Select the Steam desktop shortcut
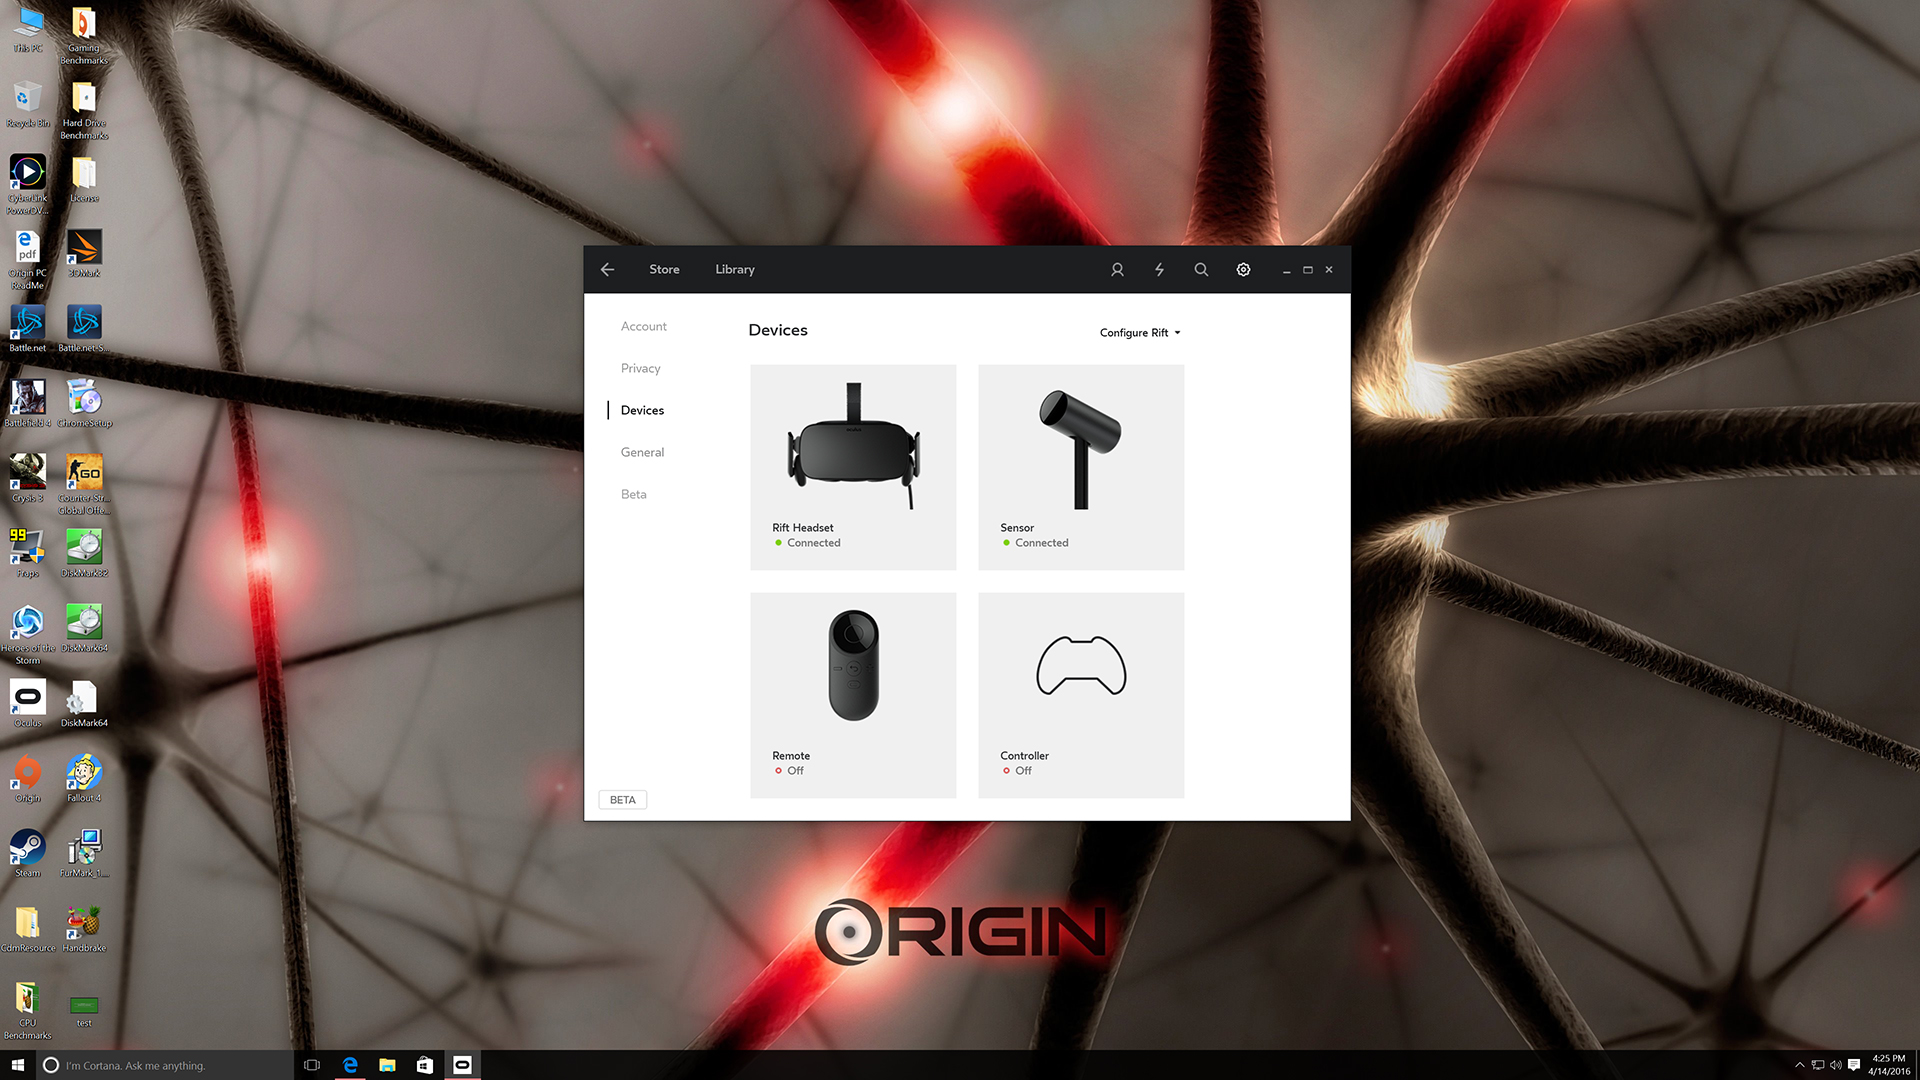Screen dimensions: 1920x1080 (x=28, y=854)
